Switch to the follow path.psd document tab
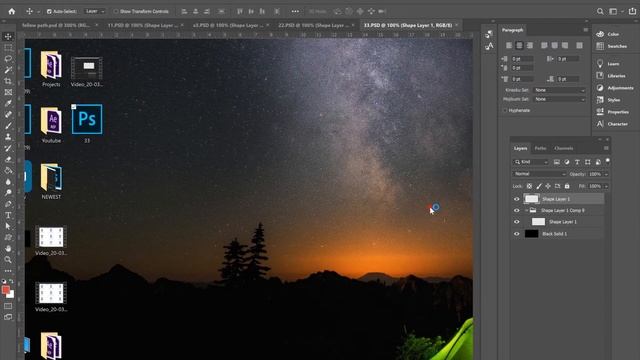Screen dimensions: 640x360 pos(56,25)
